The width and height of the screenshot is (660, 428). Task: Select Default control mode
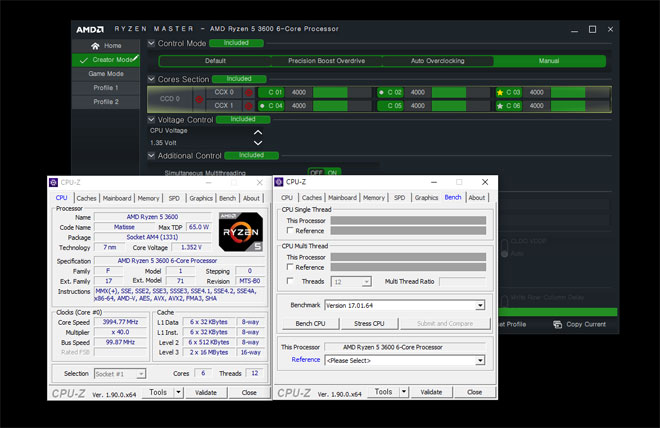[215, 61]
